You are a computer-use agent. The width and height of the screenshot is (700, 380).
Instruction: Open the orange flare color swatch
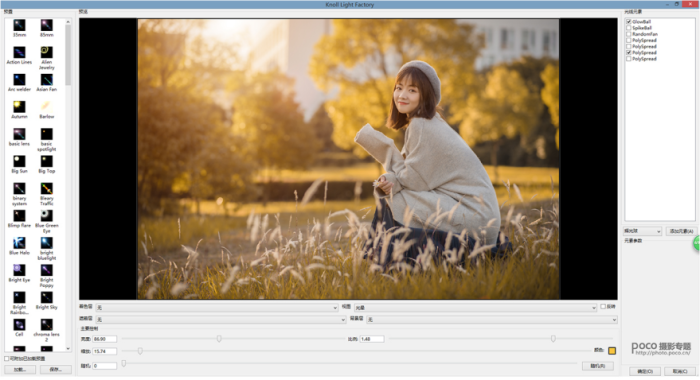point(612,351)
